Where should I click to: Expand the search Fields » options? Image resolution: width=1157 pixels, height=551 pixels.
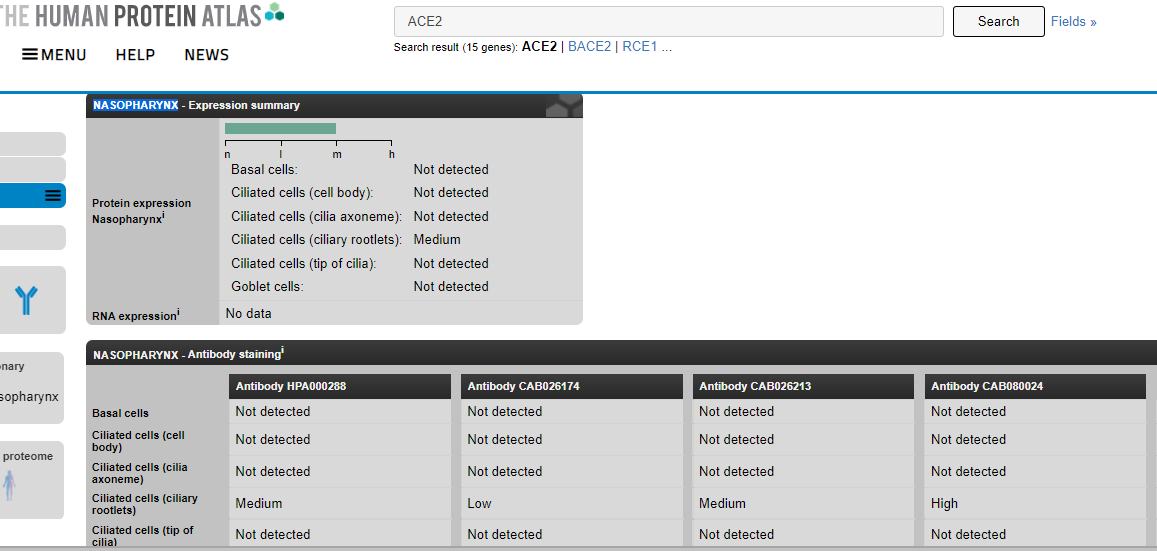(1073, 22)
